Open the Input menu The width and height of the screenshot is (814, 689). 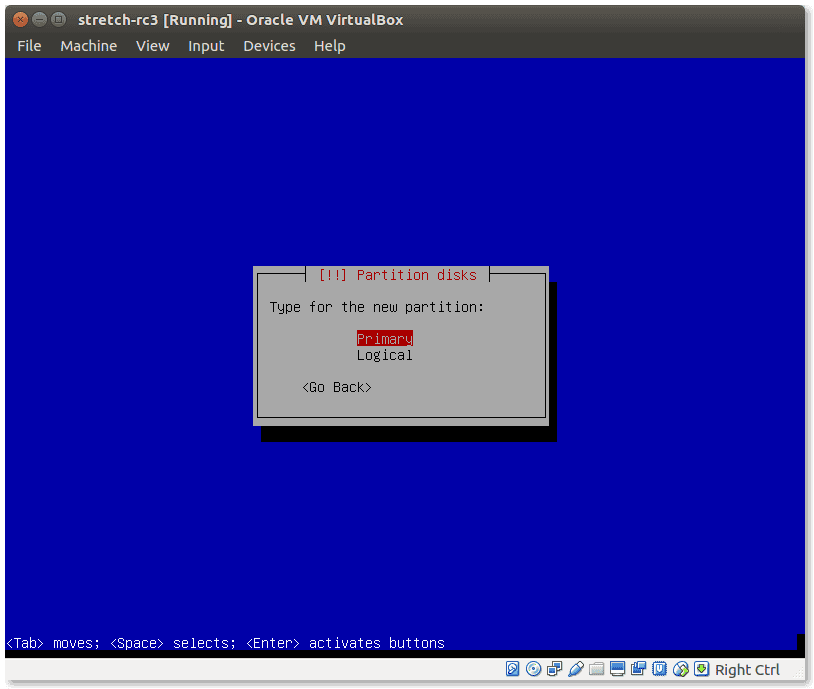[x=206, y=46]
